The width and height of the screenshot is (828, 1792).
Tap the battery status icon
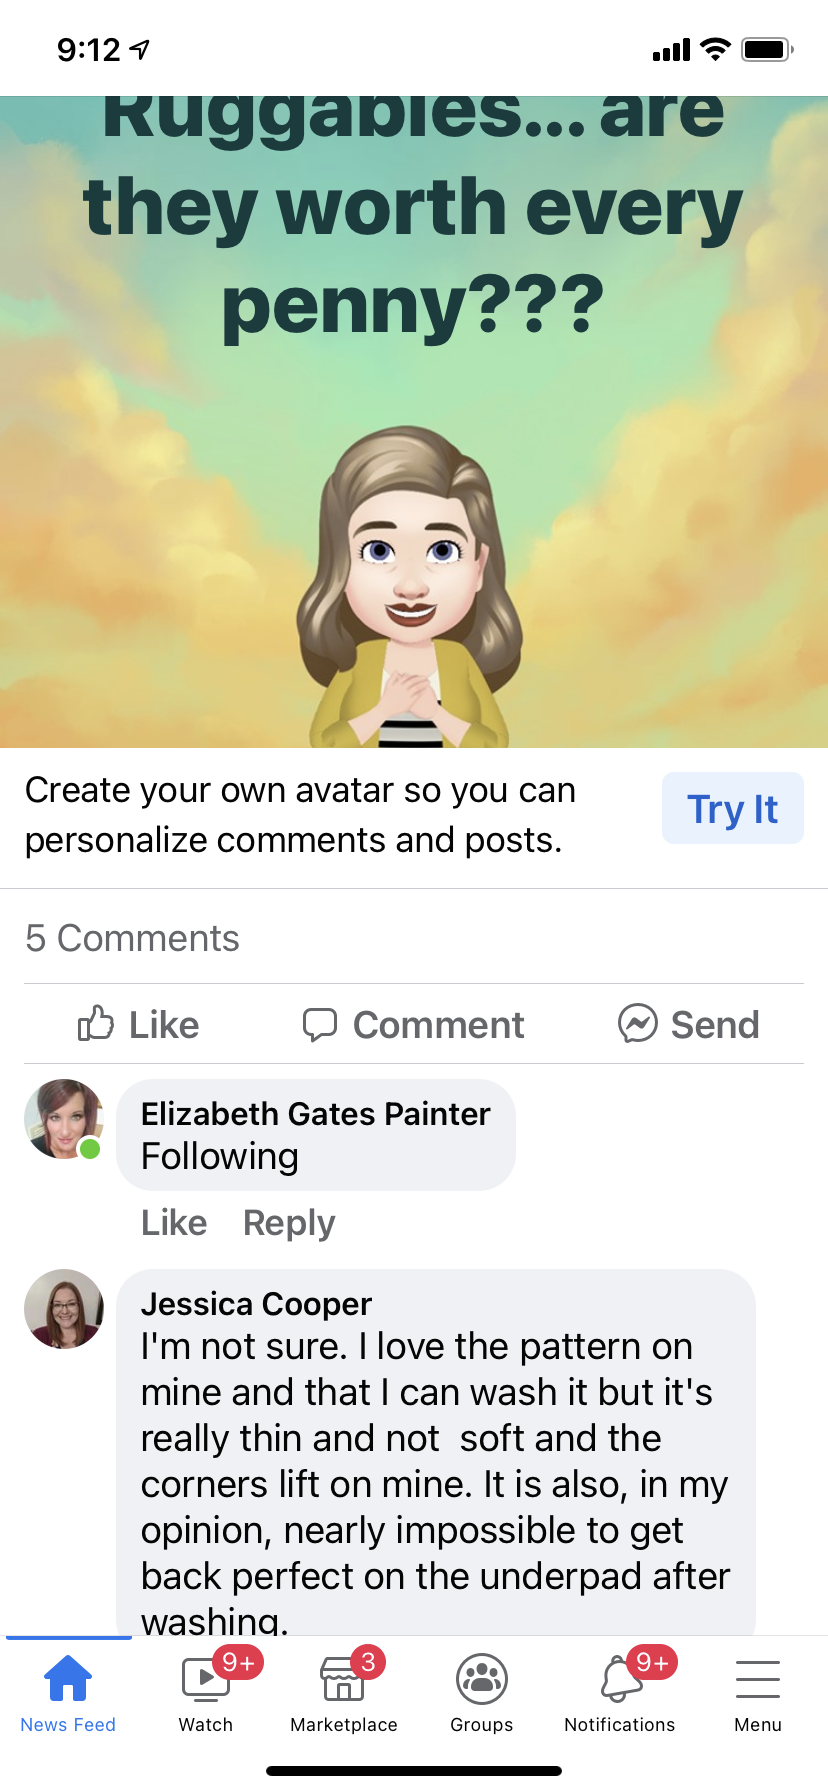click(767, 49)
